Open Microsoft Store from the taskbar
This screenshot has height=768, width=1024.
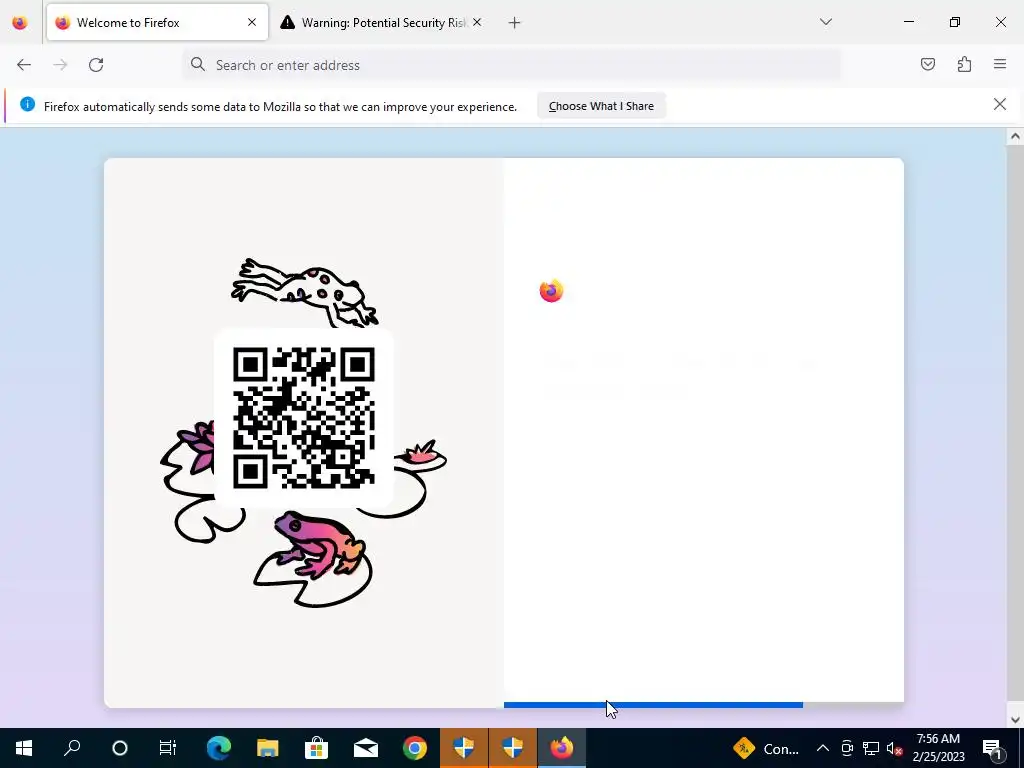317,748
